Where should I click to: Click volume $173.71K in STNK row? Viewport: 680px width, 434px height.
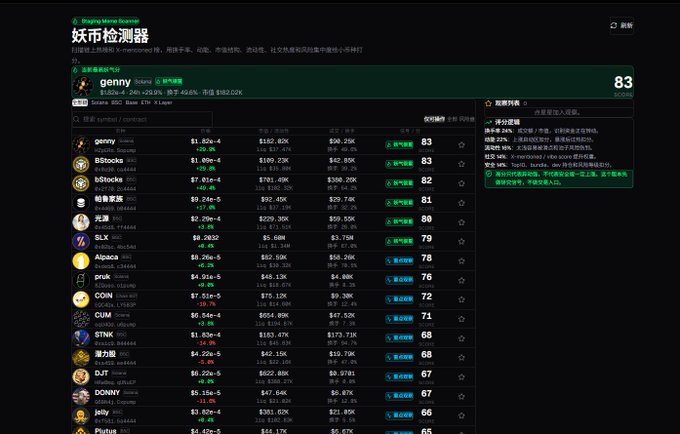tap(342, 335)
